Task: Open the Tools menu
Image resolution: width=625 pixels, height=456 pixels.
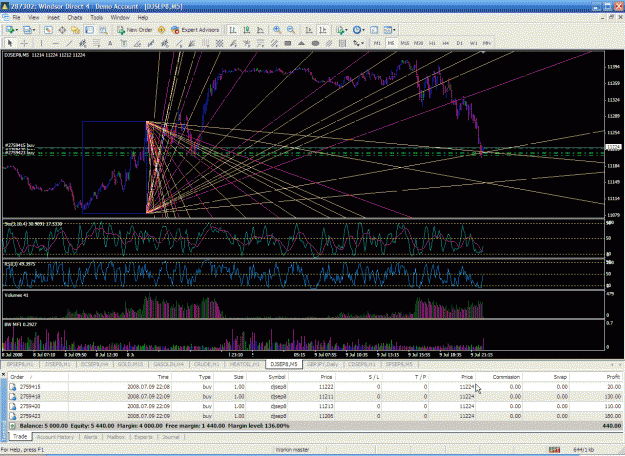Action: [x=96, y=18]
